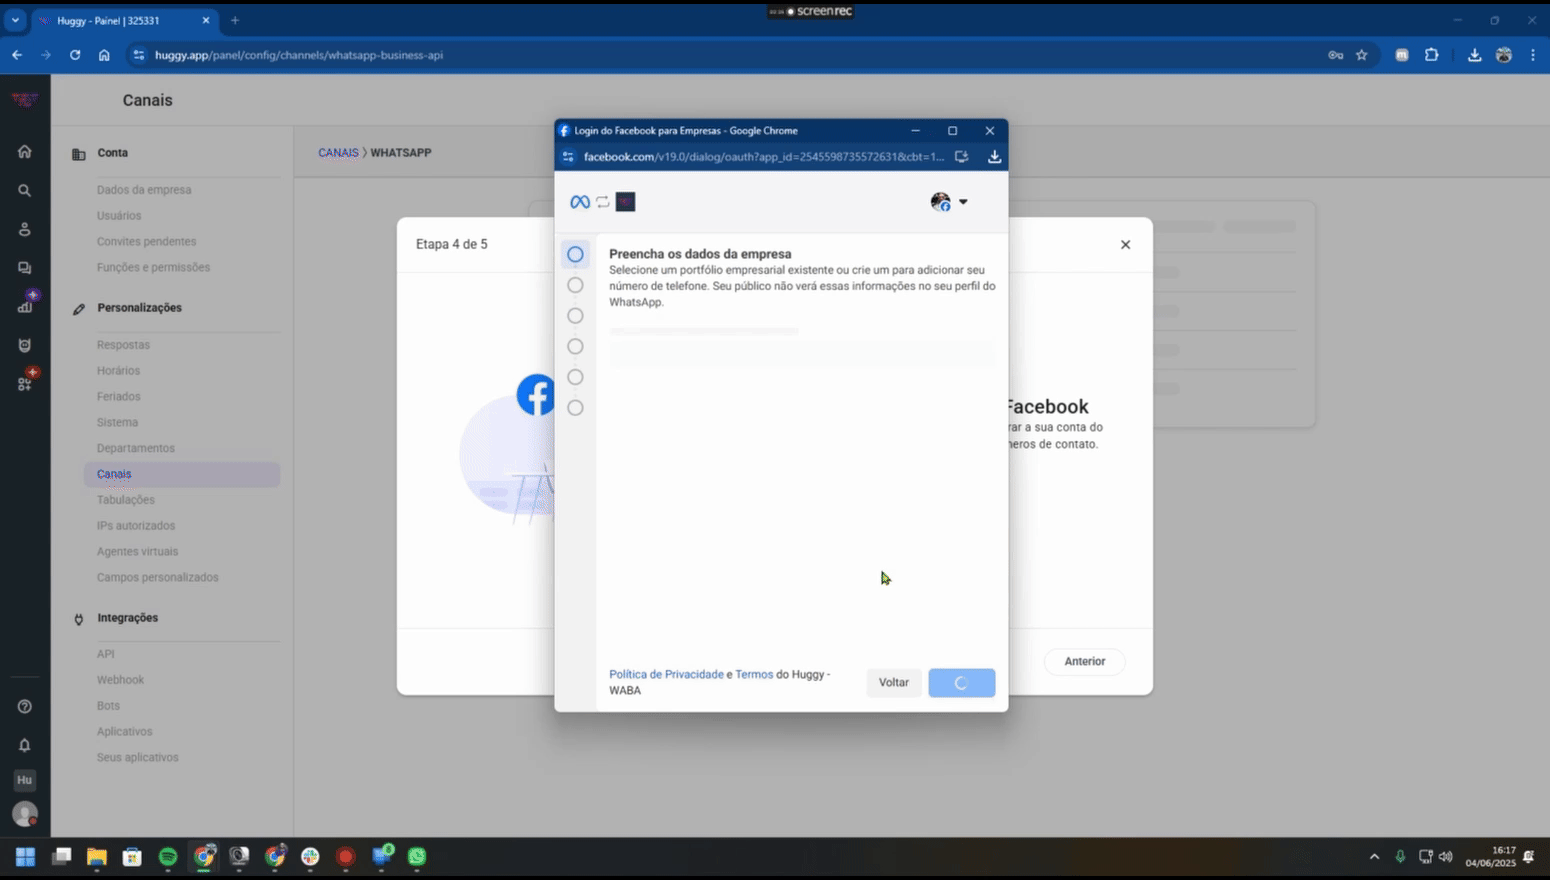
Task: Open the contacts person icon in Huggy sidebar
Action: point(24,229)
